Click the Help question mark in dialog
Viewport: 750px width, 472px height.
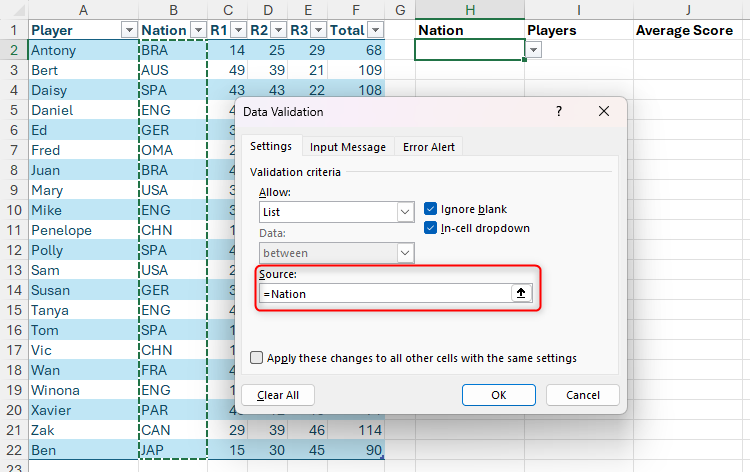[x=559, y=112]
